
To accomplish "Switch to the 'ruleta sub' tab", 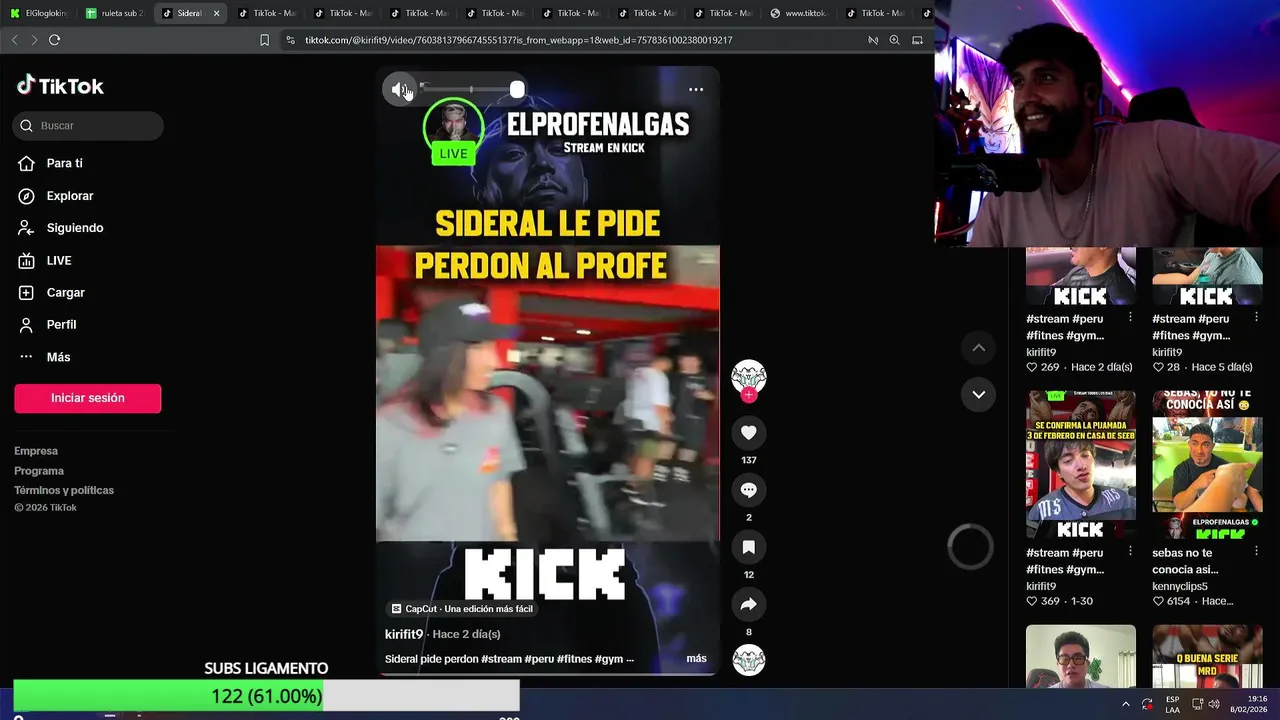I will [115, 13].
